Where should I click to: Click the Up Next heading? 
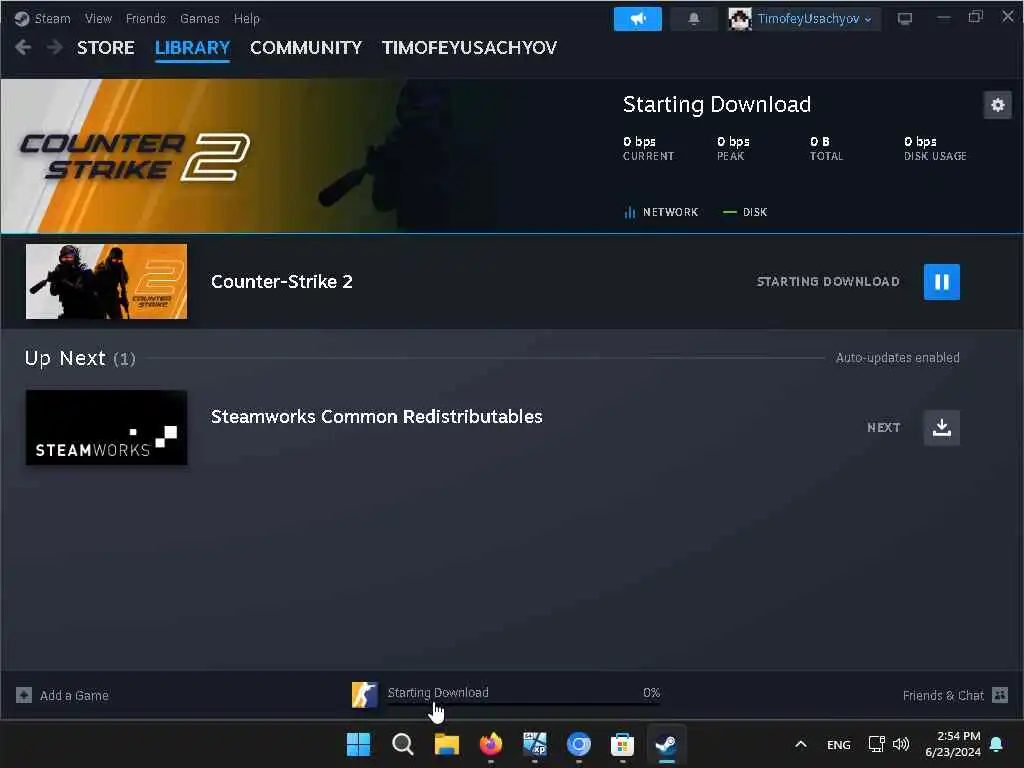click(65, 358)
